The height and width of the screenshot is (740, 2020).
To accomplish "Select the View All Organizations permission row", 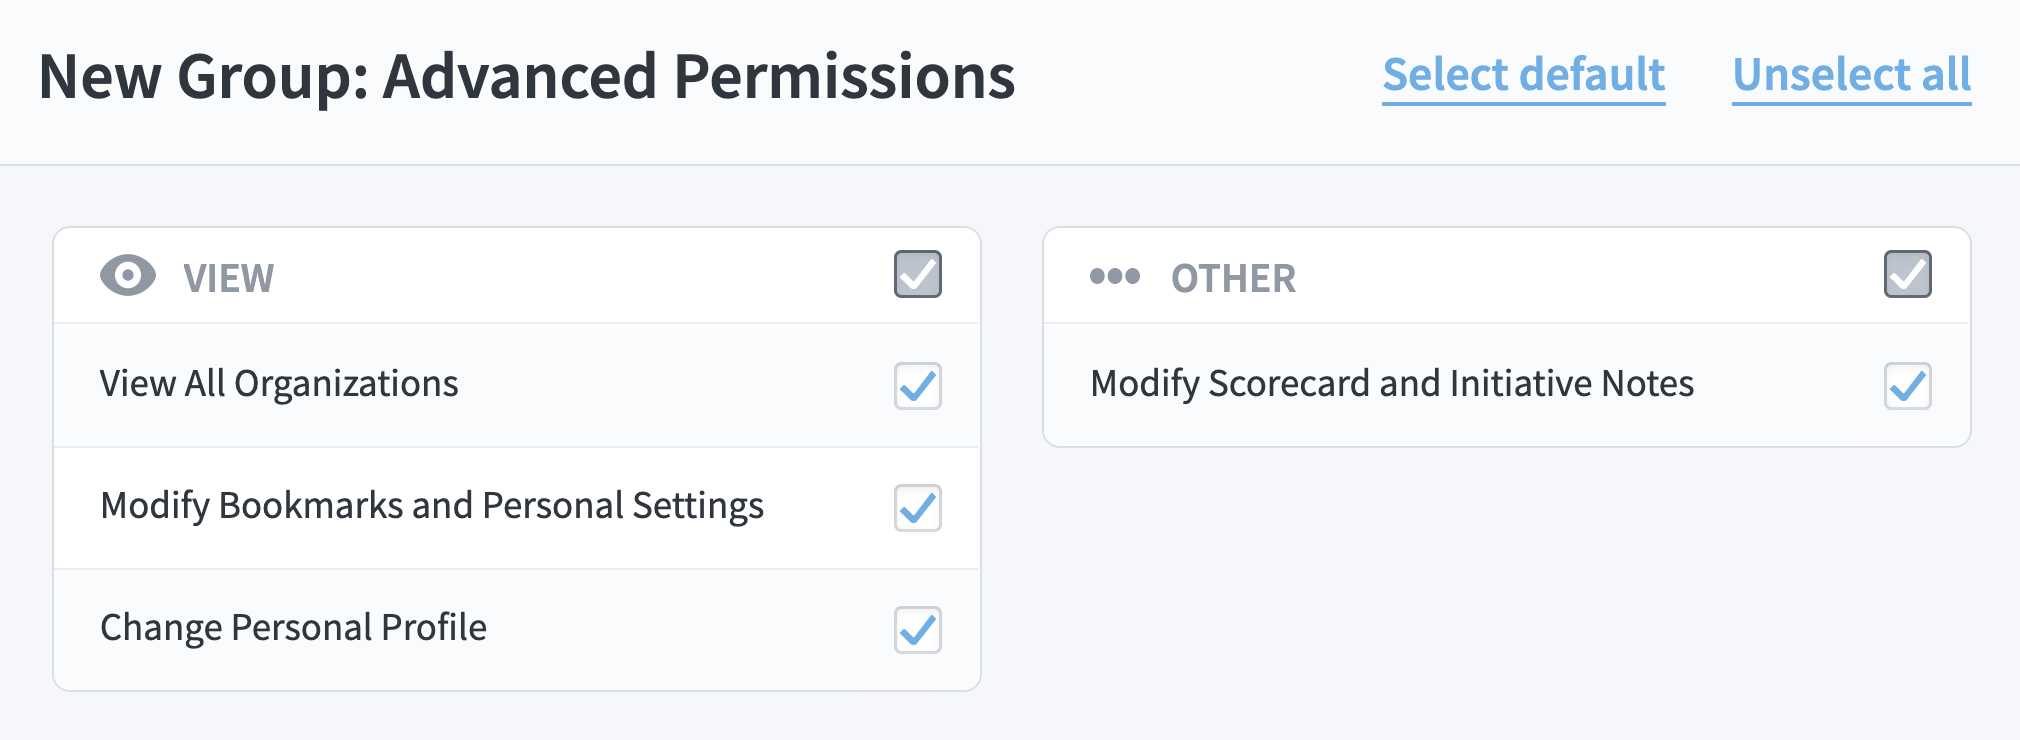I will click(x=517, y=385).
